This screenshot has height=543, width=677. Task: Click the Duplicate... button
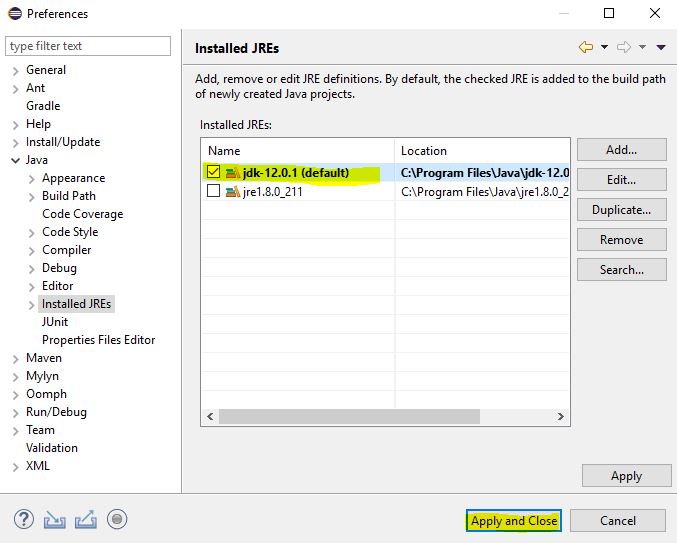622,210
